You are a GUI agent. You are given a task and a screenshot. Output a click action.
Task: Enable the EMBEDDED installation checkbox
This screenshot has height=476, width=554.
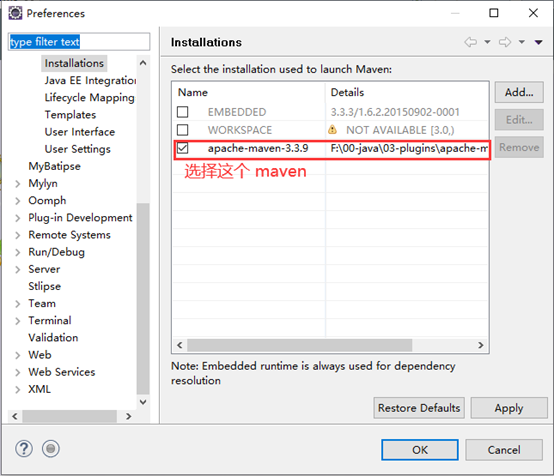coord(182,112)
